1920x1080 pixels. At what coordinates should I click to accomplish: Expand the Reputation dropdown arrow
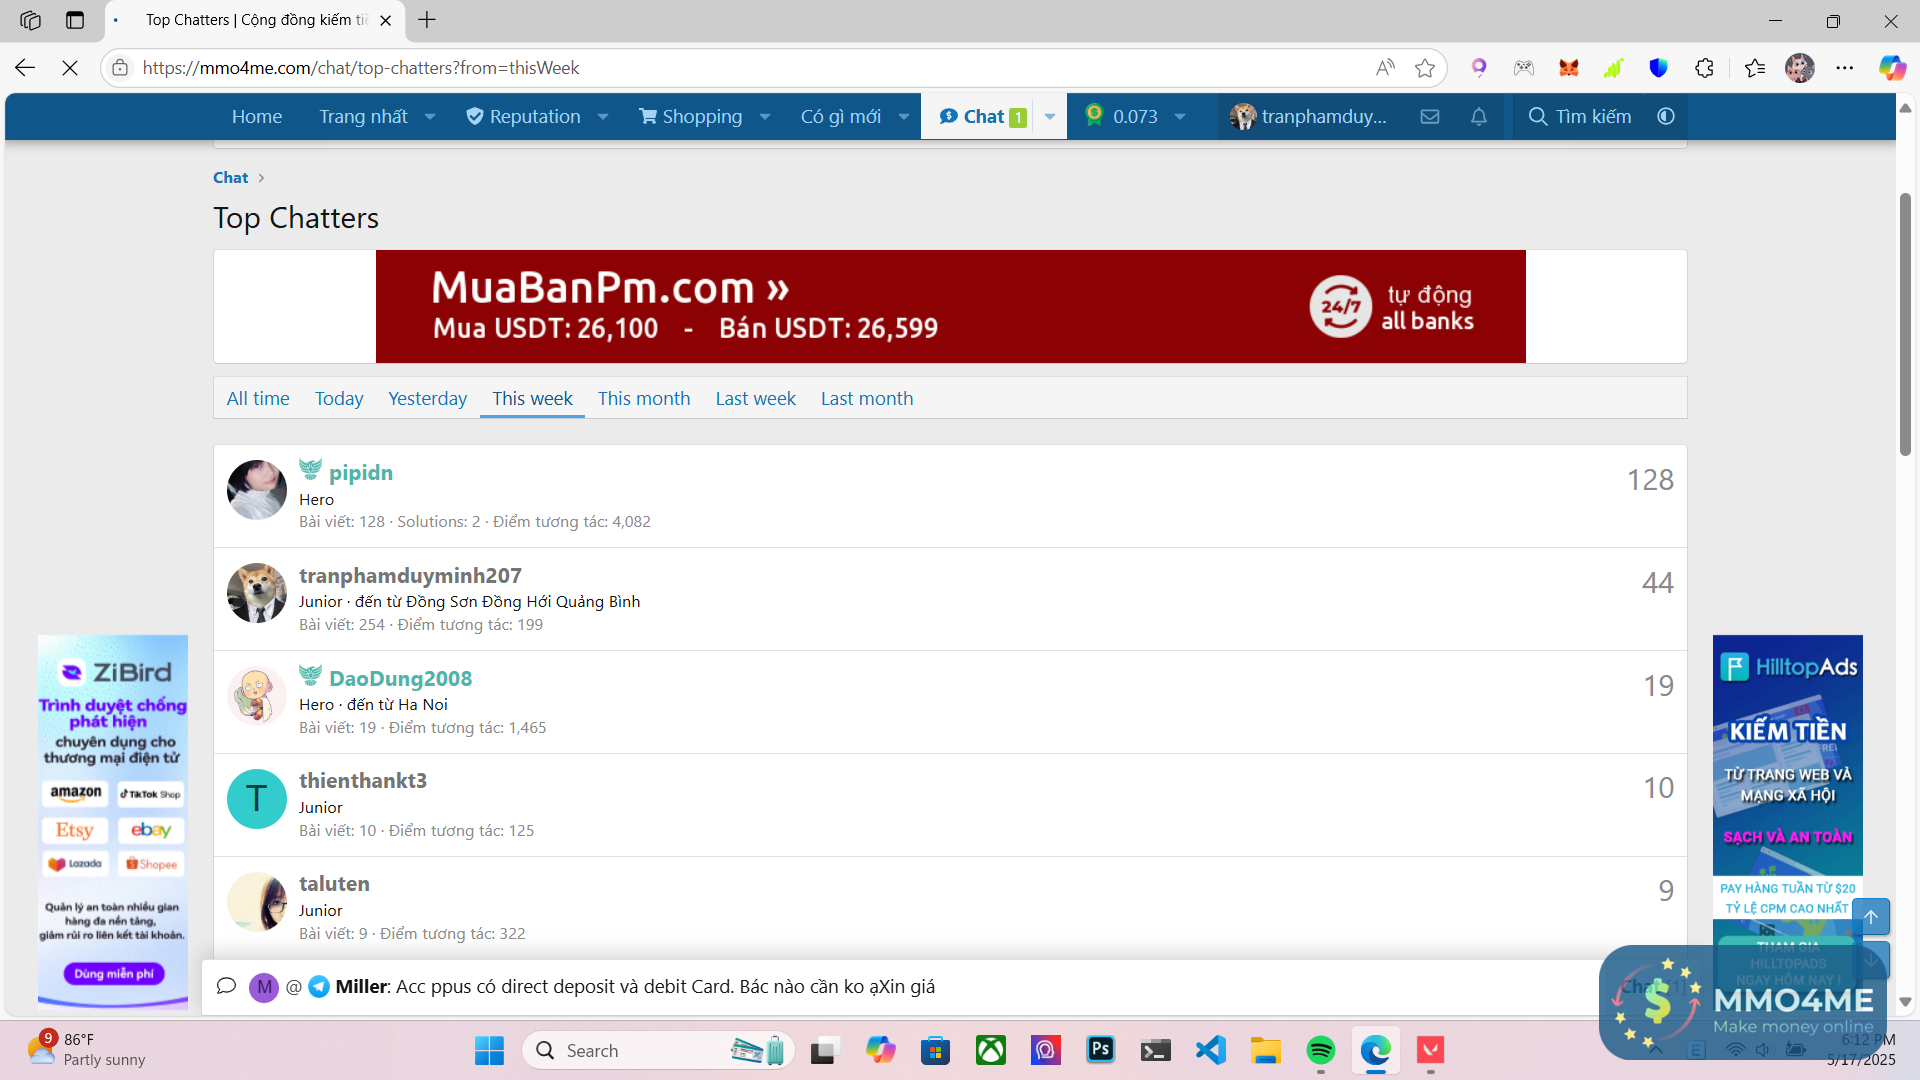point(603,117)
